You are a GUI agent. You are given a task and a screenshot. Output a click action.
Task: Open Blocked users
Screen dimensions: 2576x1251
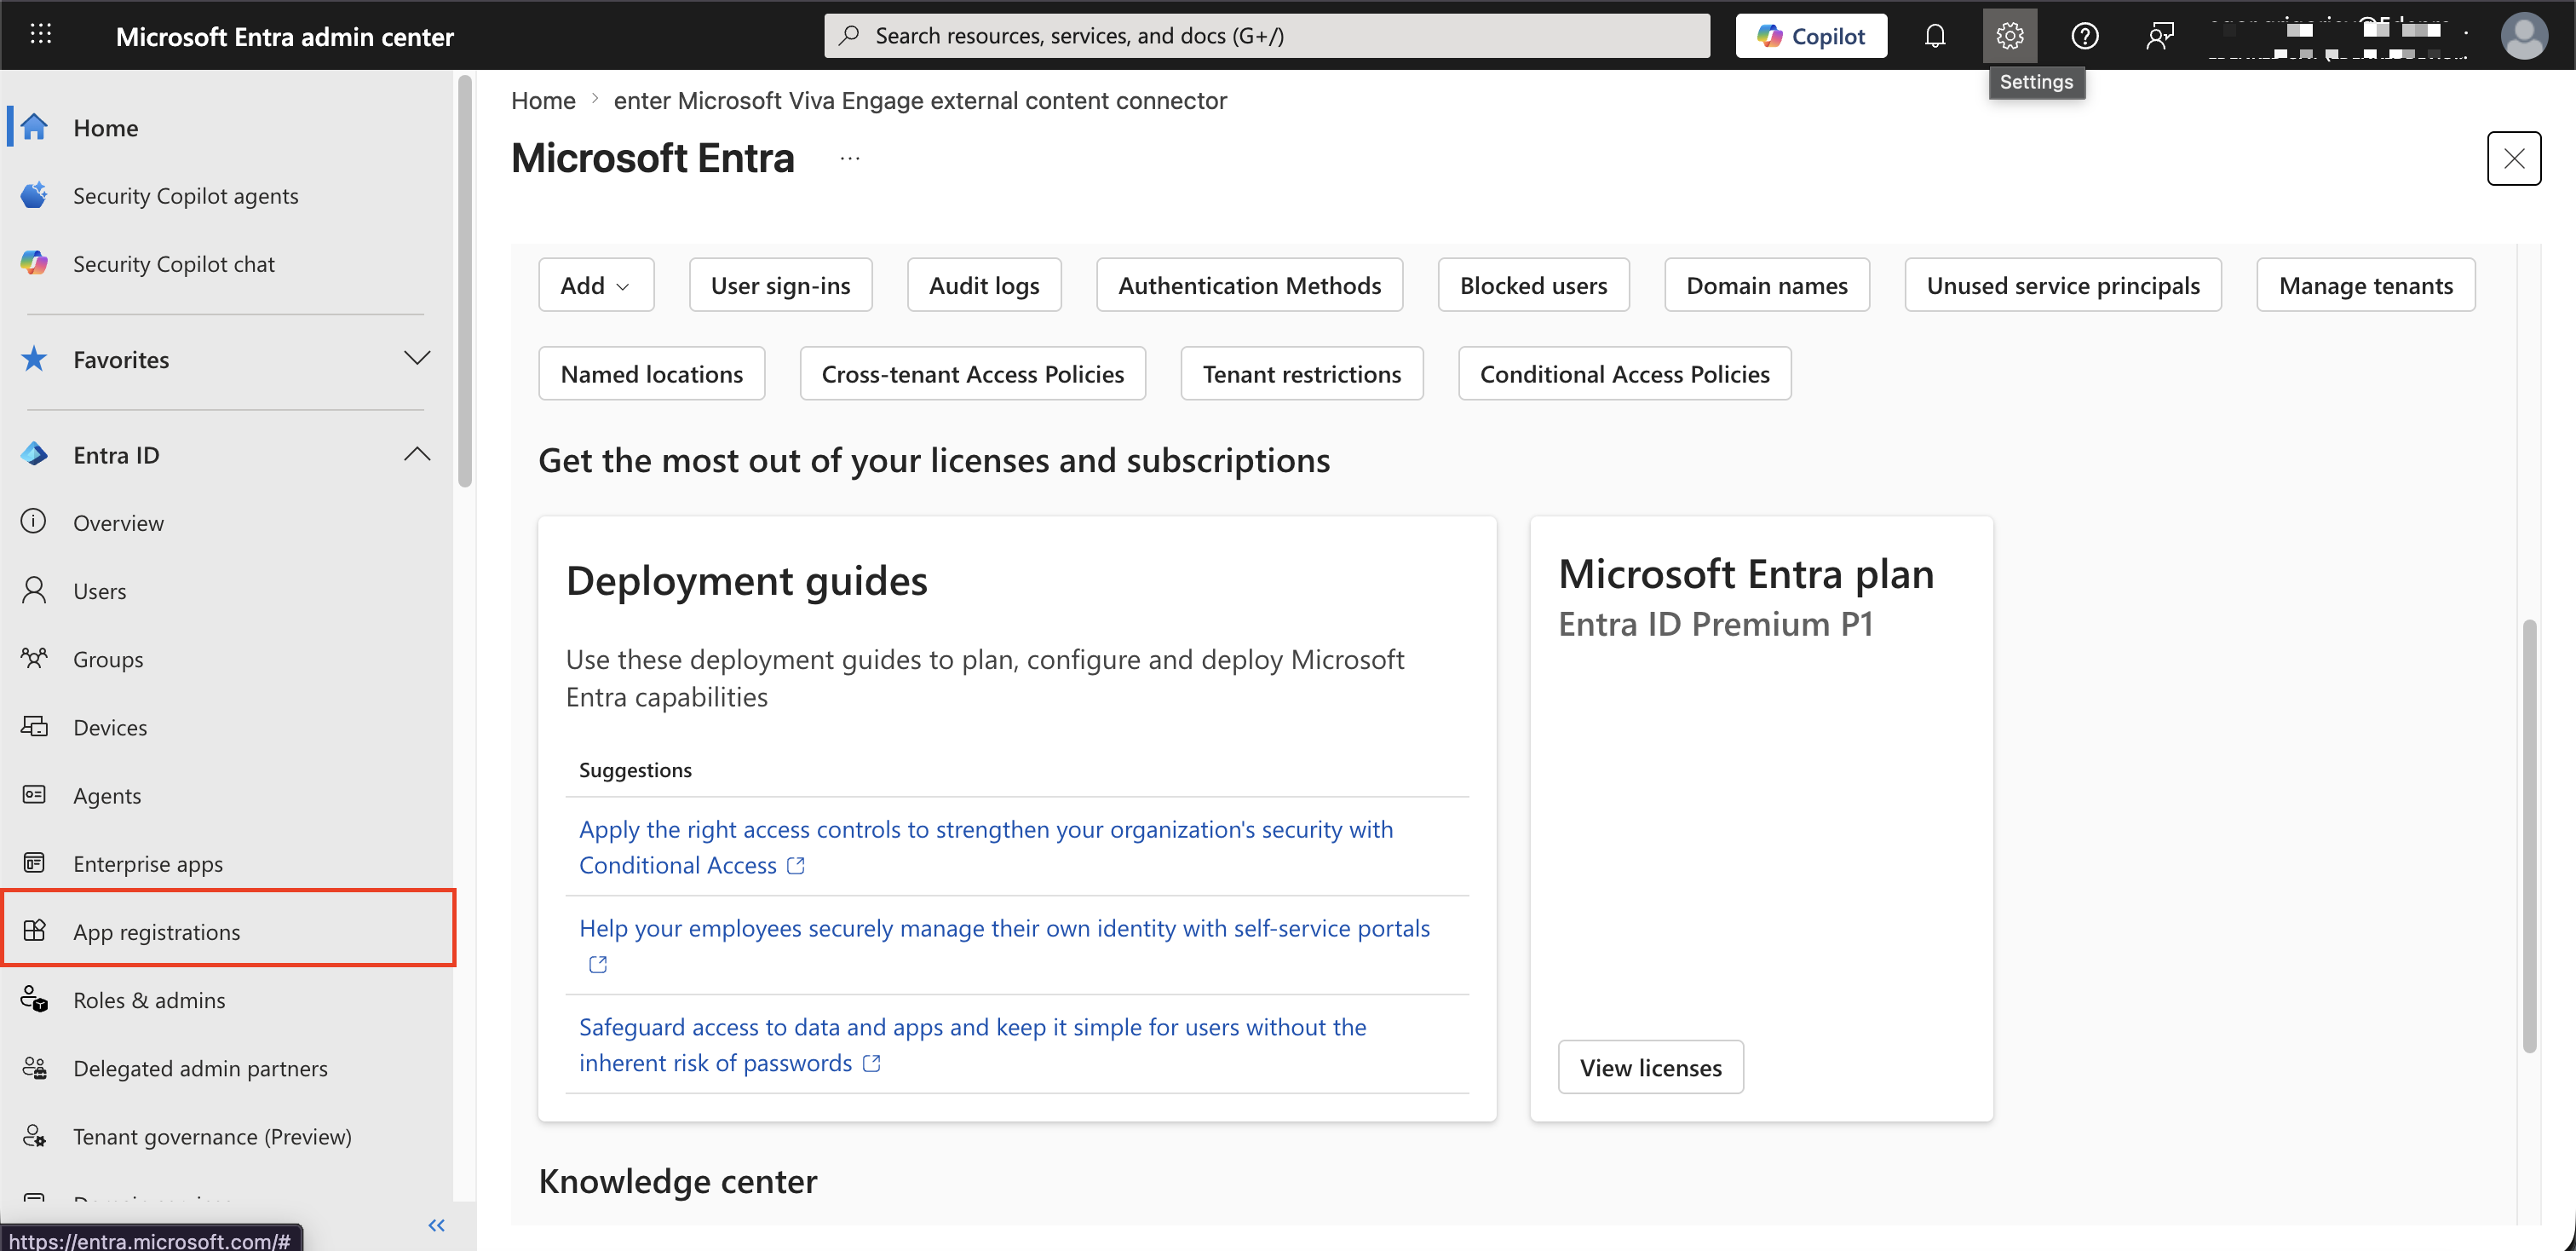point(1533,285)
